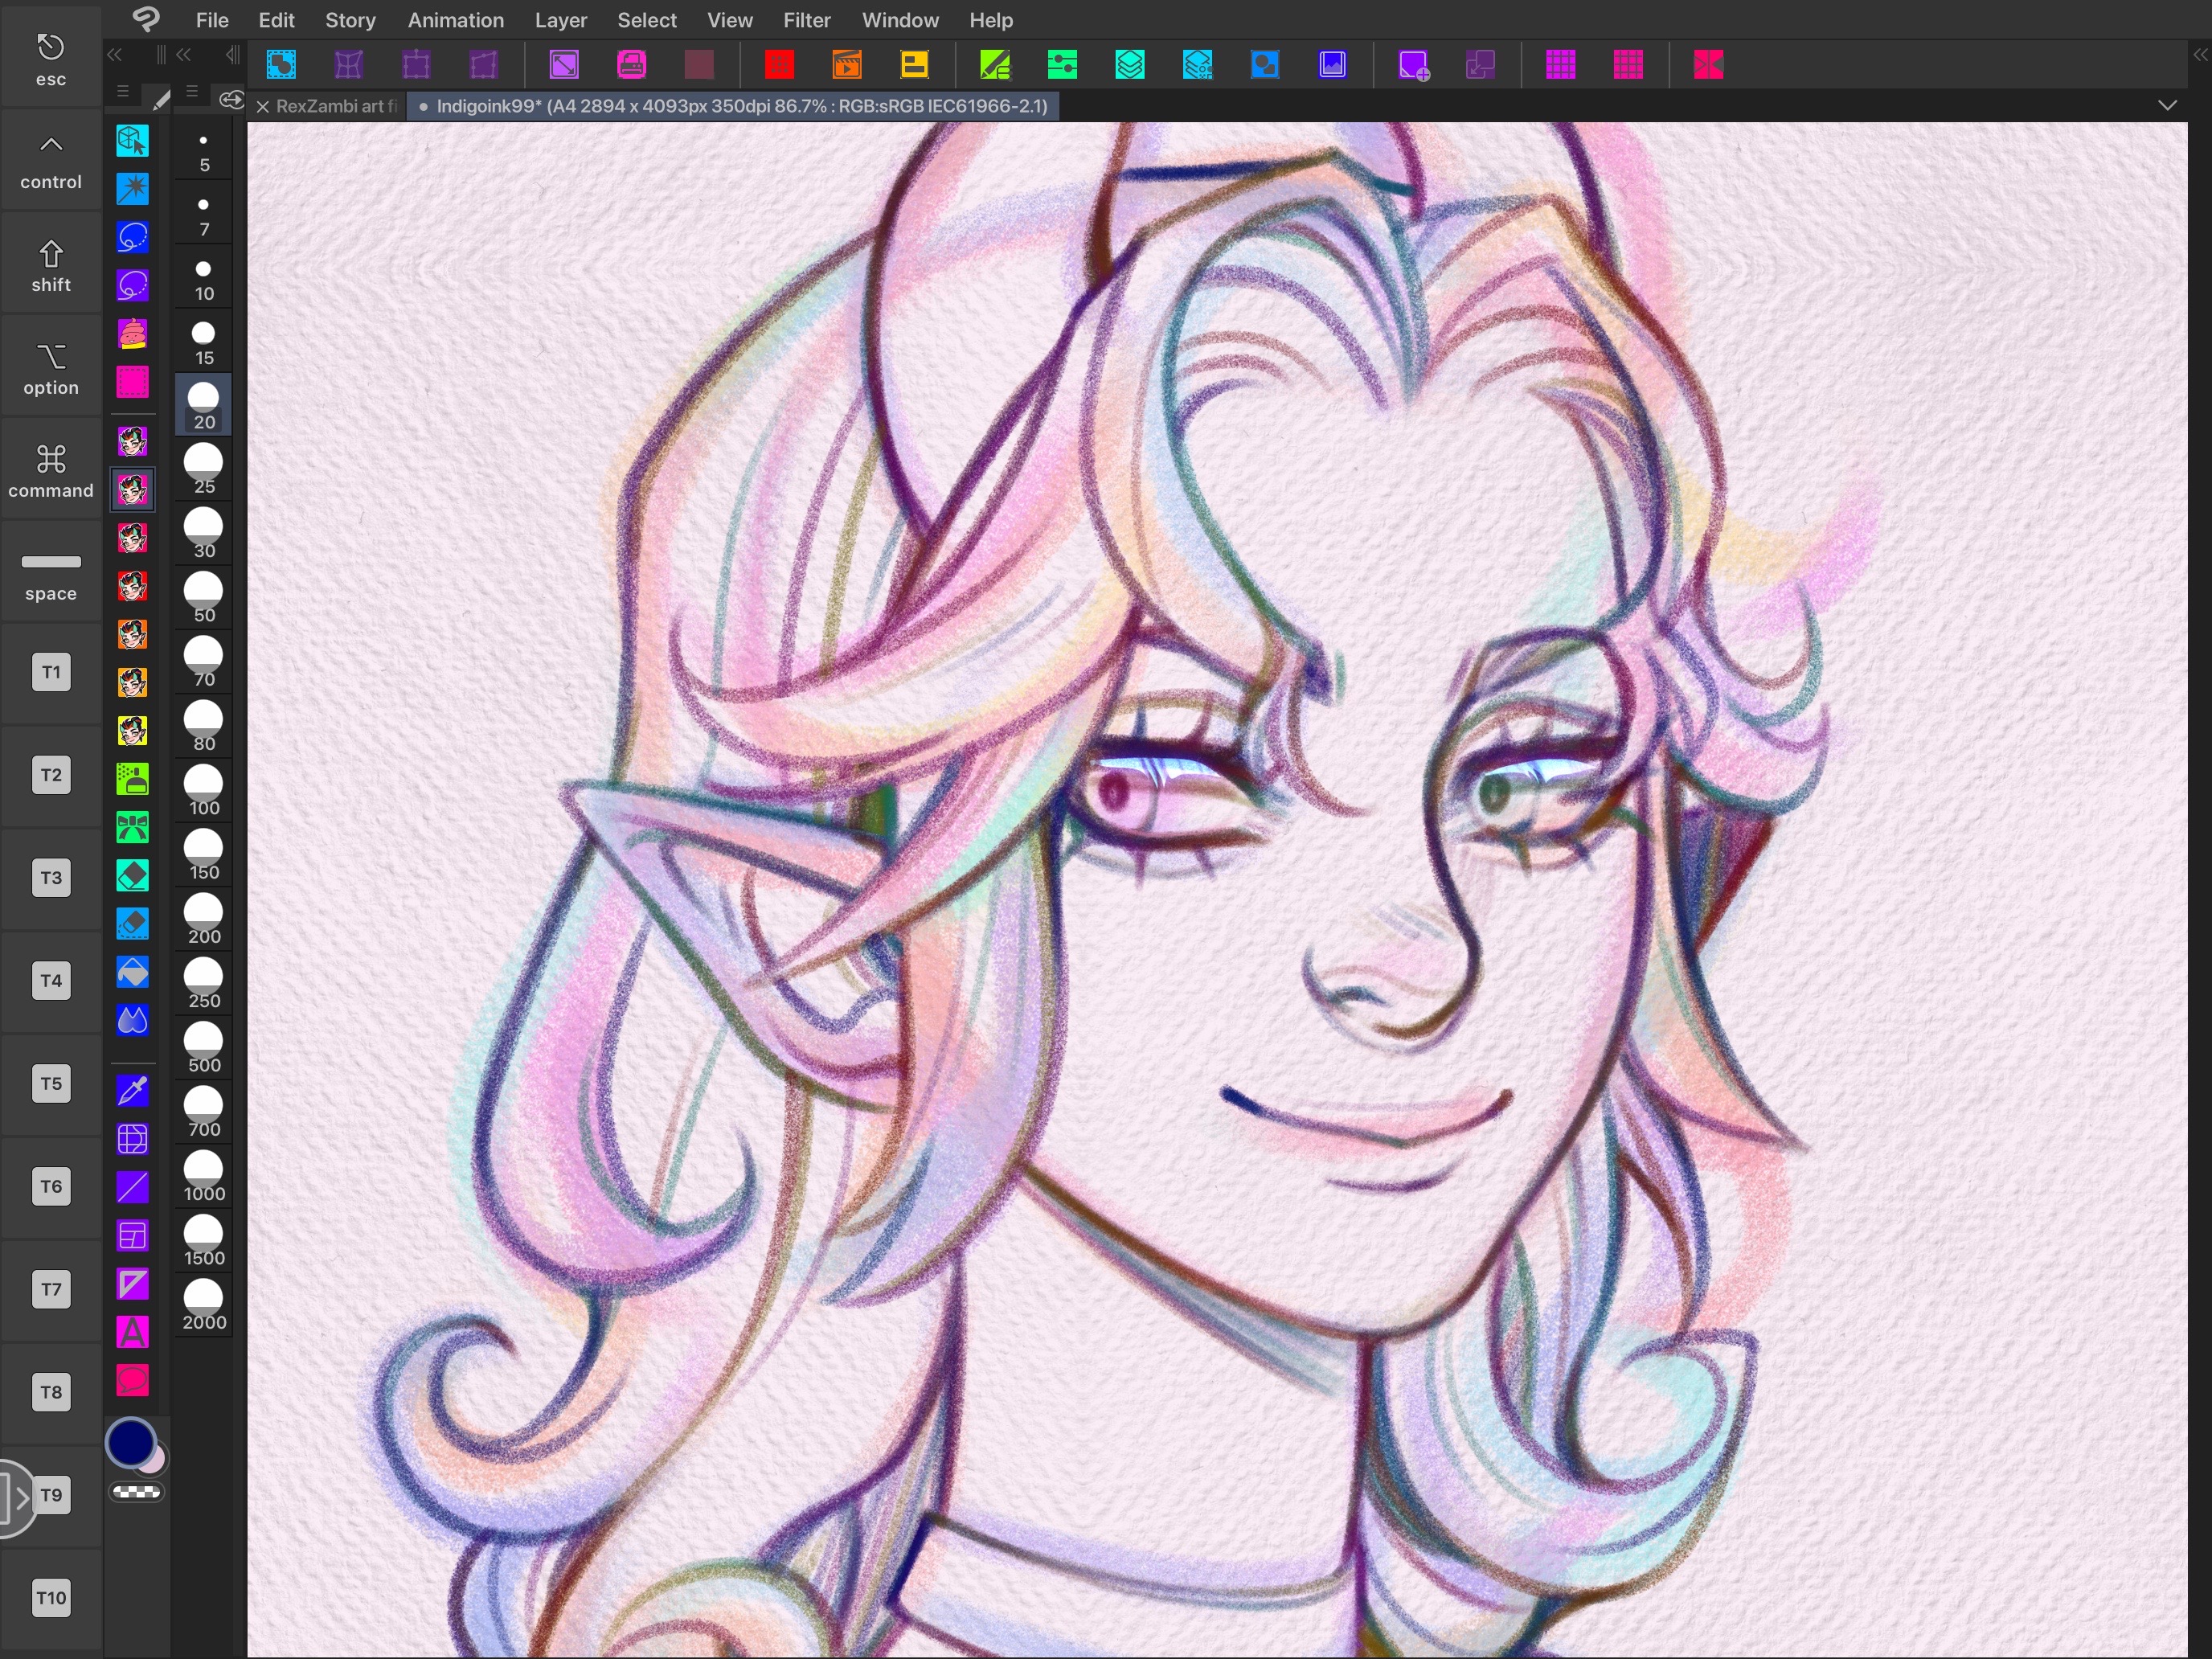Select the Blend water drops tool

click(132, 1020)
